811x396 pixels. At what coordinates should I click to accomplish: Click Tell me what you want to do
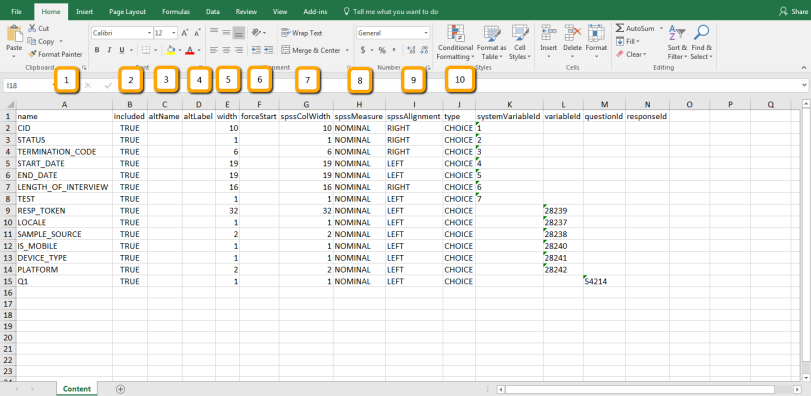click(391, 11)
